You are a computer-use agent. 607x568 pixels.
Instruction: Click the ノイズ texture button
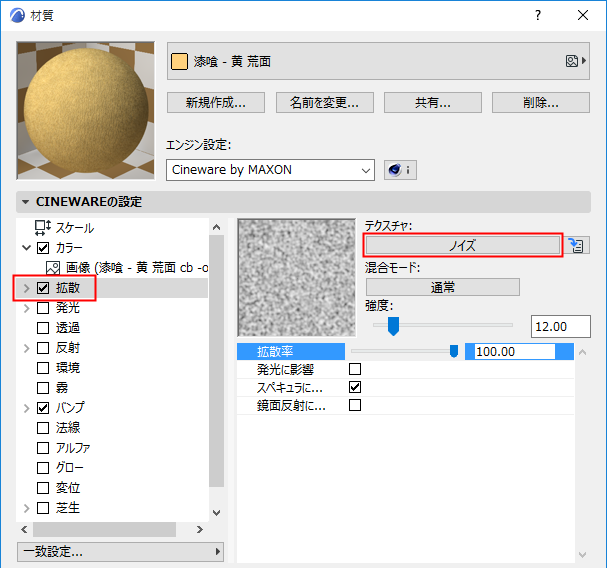(463, 245)
